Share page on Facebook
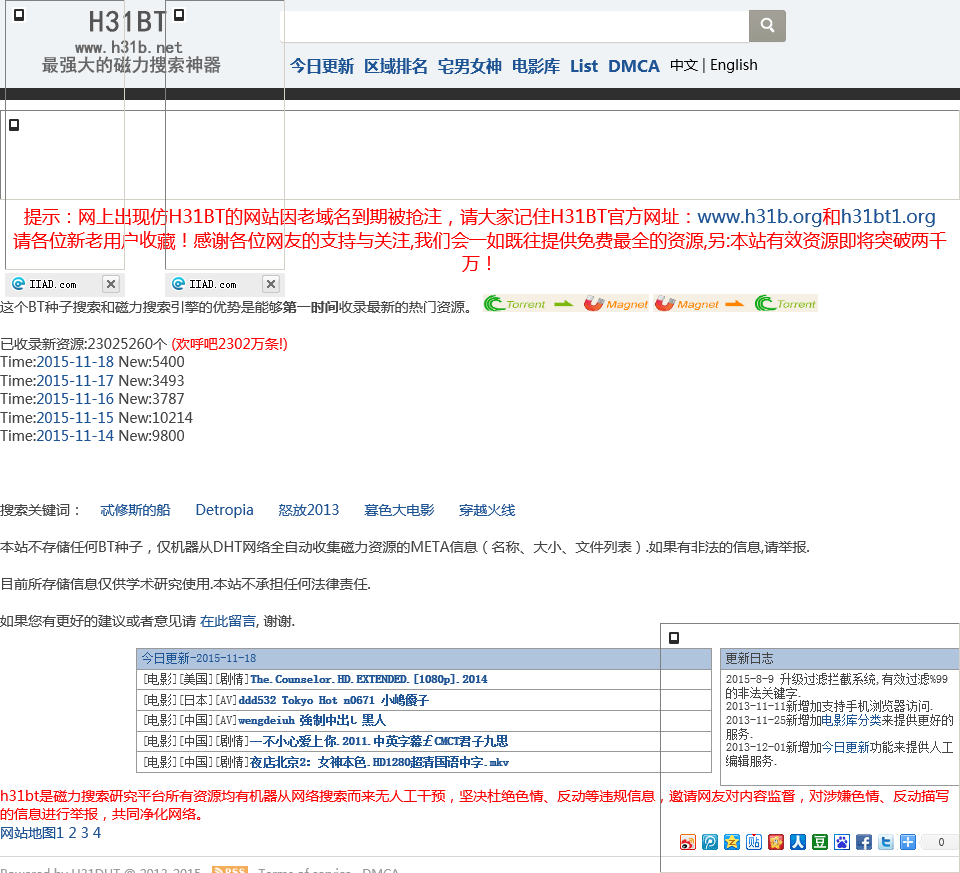This screenshot has width=960, height=873. pos(864,842)
